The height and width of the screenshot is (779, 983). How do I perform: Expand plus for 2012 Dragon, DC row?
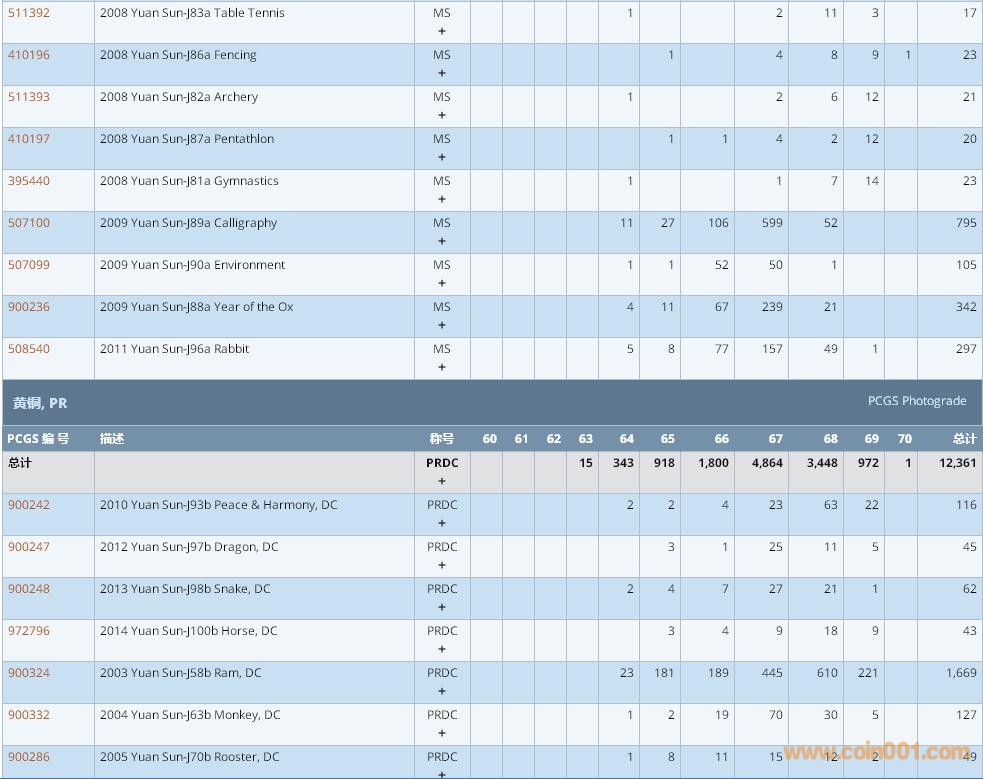pos(442,565)
